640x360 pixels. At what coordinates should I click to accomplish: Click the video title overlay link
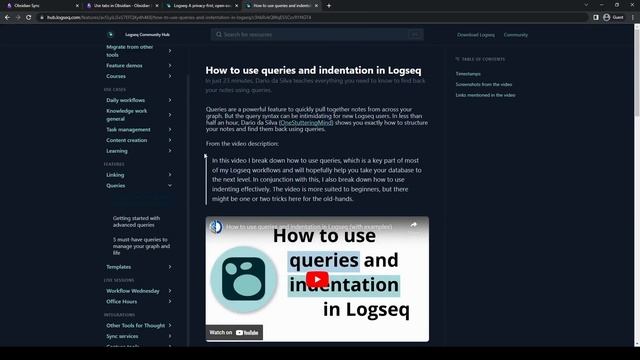click(309, 227)
